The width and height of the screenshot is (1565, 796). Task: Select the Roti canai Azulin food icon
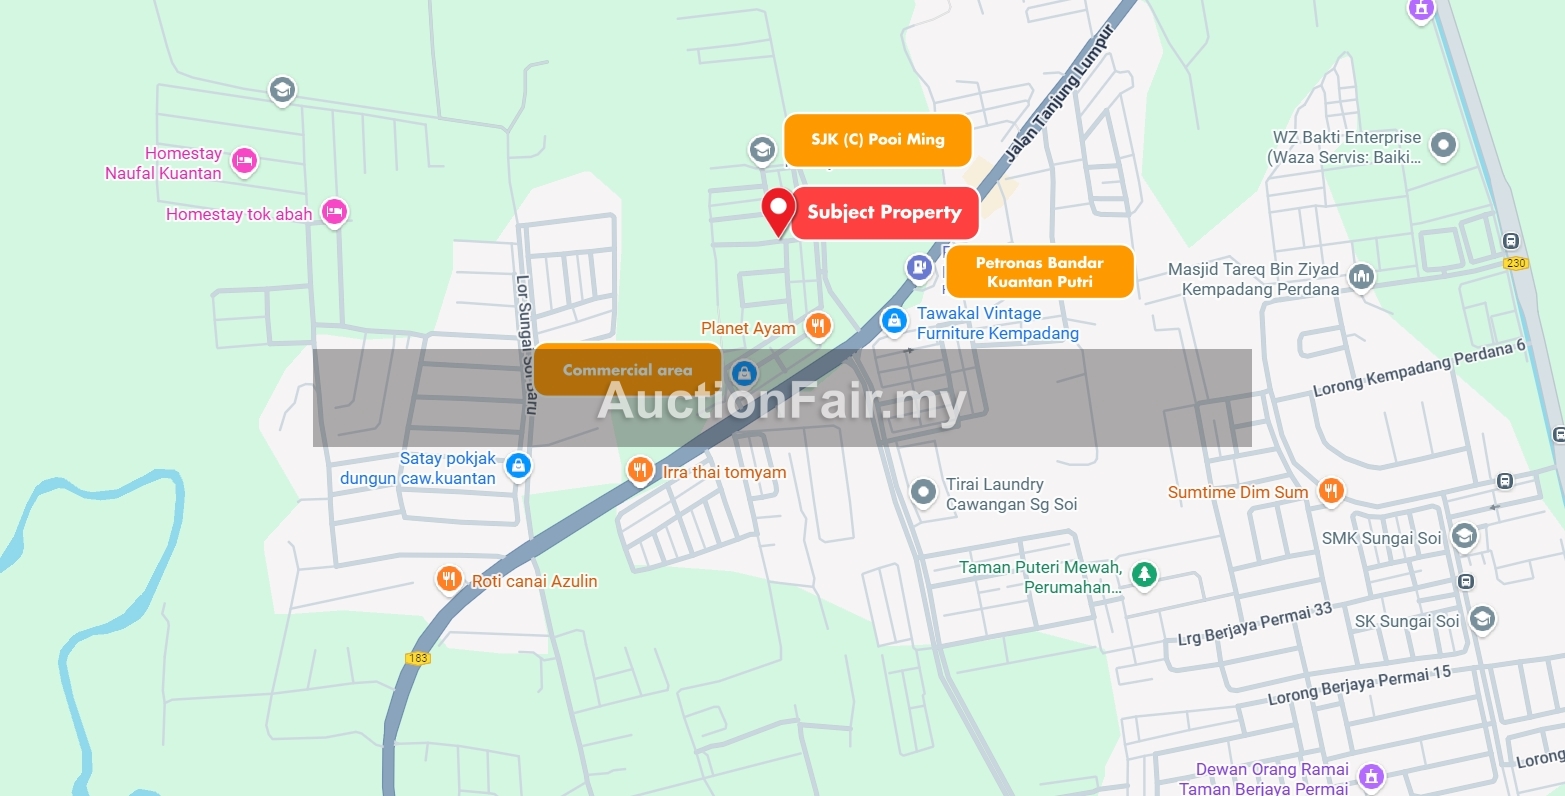click(449, 579)
